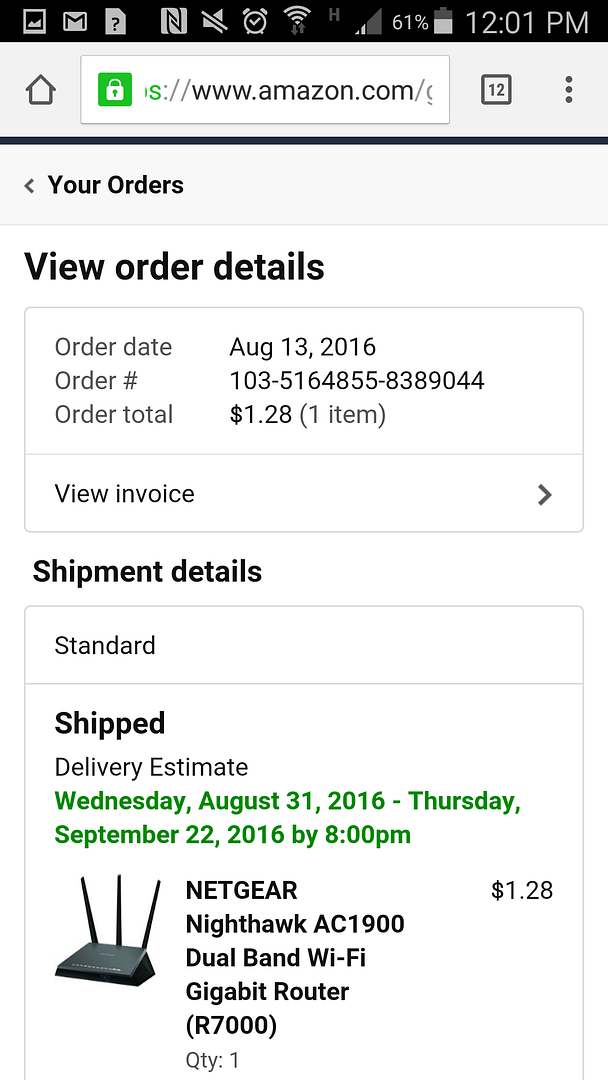The width and height of the screenshot is (608, 1080).
Task: Open the NETGEAR Nighthawk AC1900 product link
Action: 294,957
